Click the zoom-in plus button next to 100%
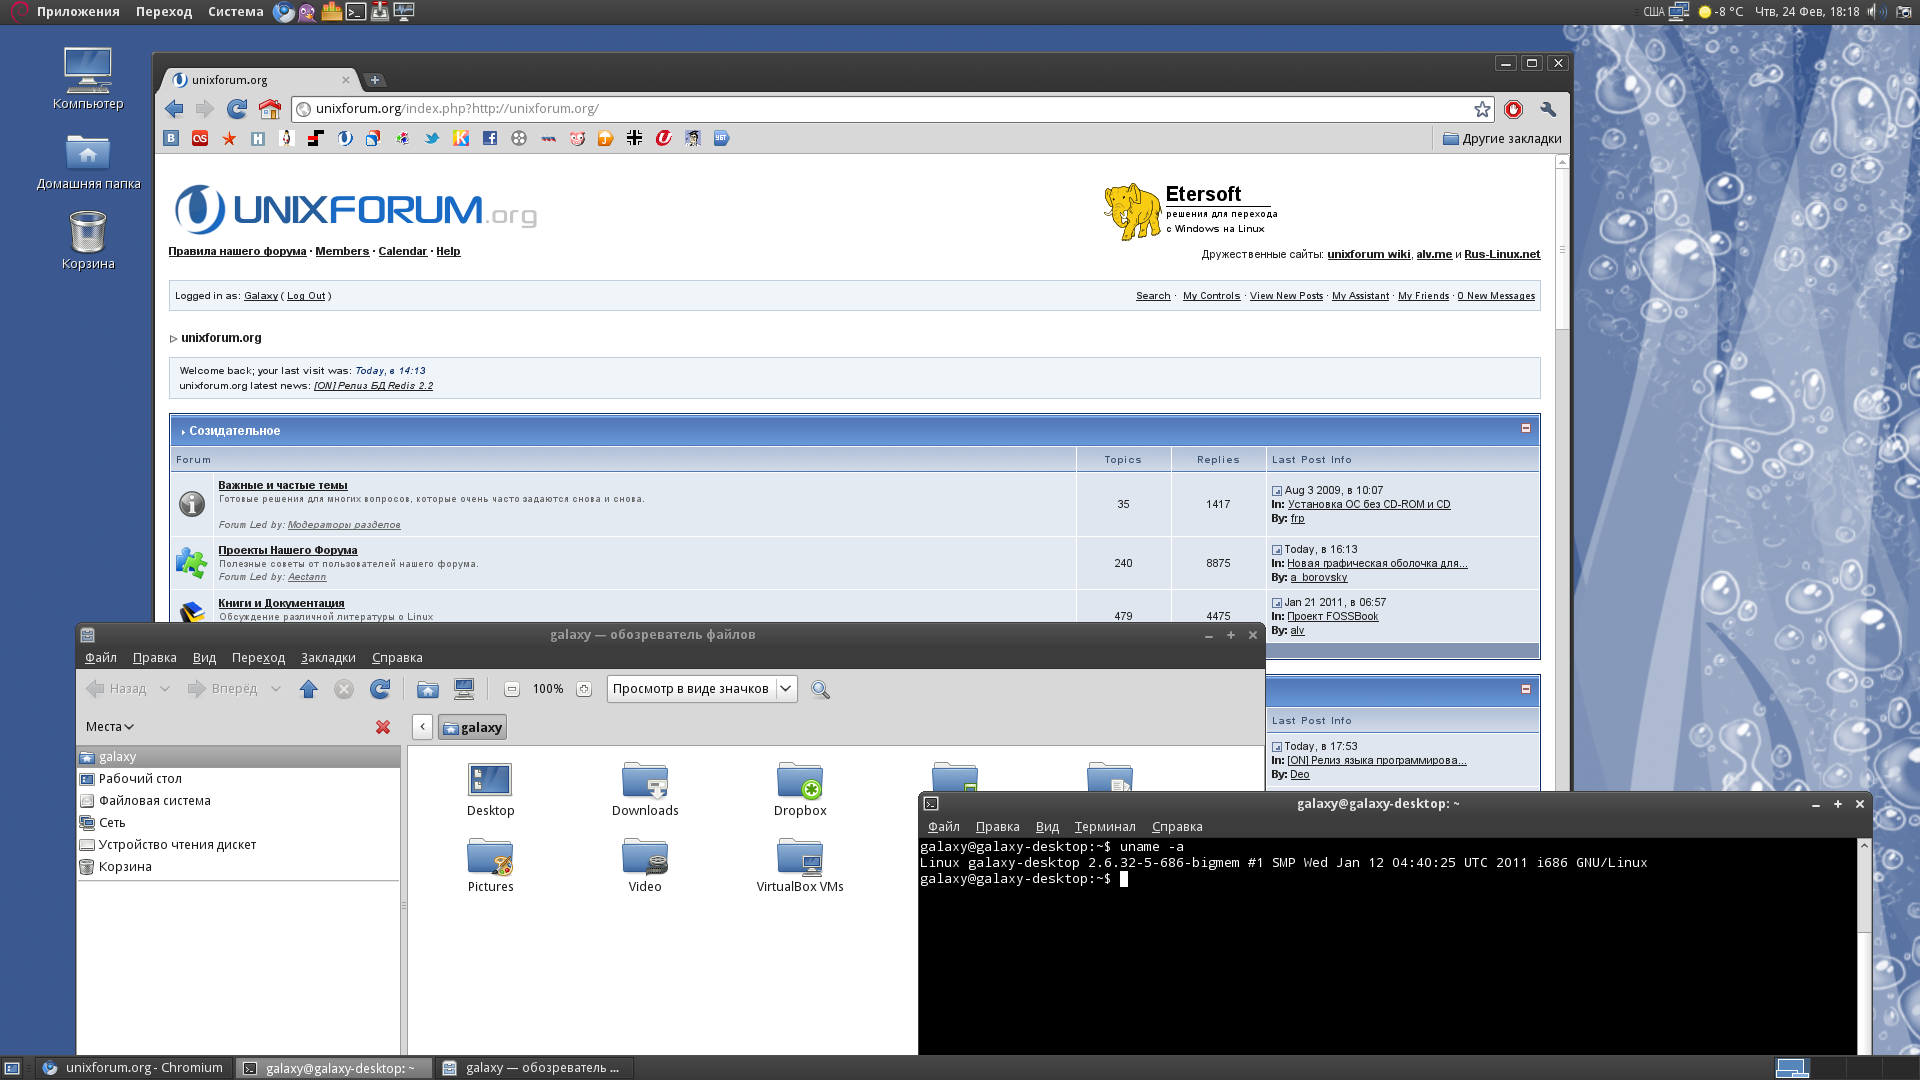 [x=584, y=689]
